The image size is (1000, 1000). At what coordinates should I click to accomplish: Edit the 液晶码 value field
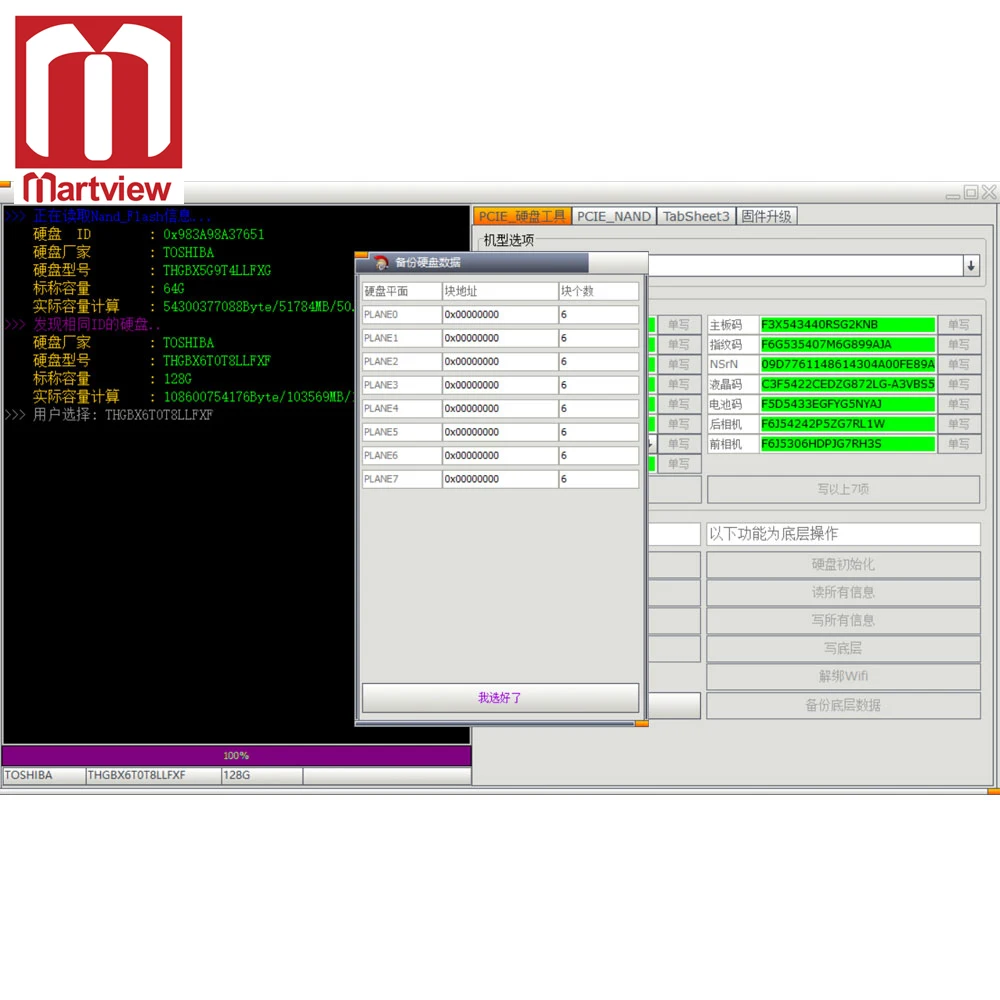(x=848, y=384)
